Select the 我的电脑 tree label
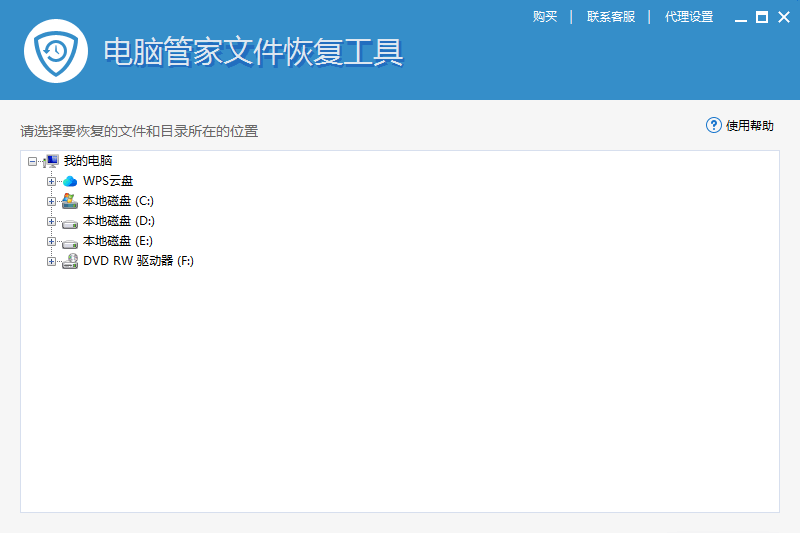 (88, 161)
